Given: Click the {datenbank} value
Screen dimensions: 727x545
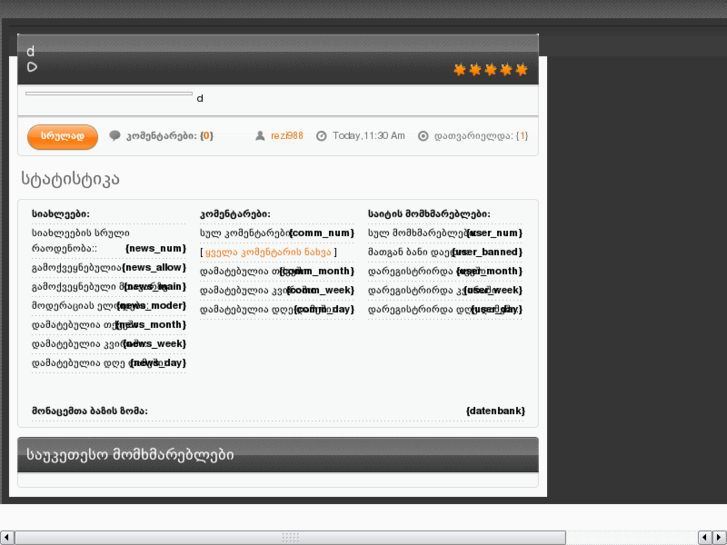Looking at the screenshot, I should point(495,411).
